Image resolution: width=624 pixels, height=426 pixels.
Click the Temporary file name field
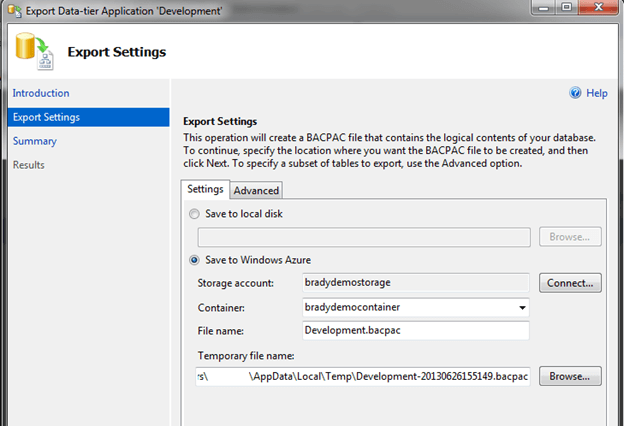click(363, 376)
